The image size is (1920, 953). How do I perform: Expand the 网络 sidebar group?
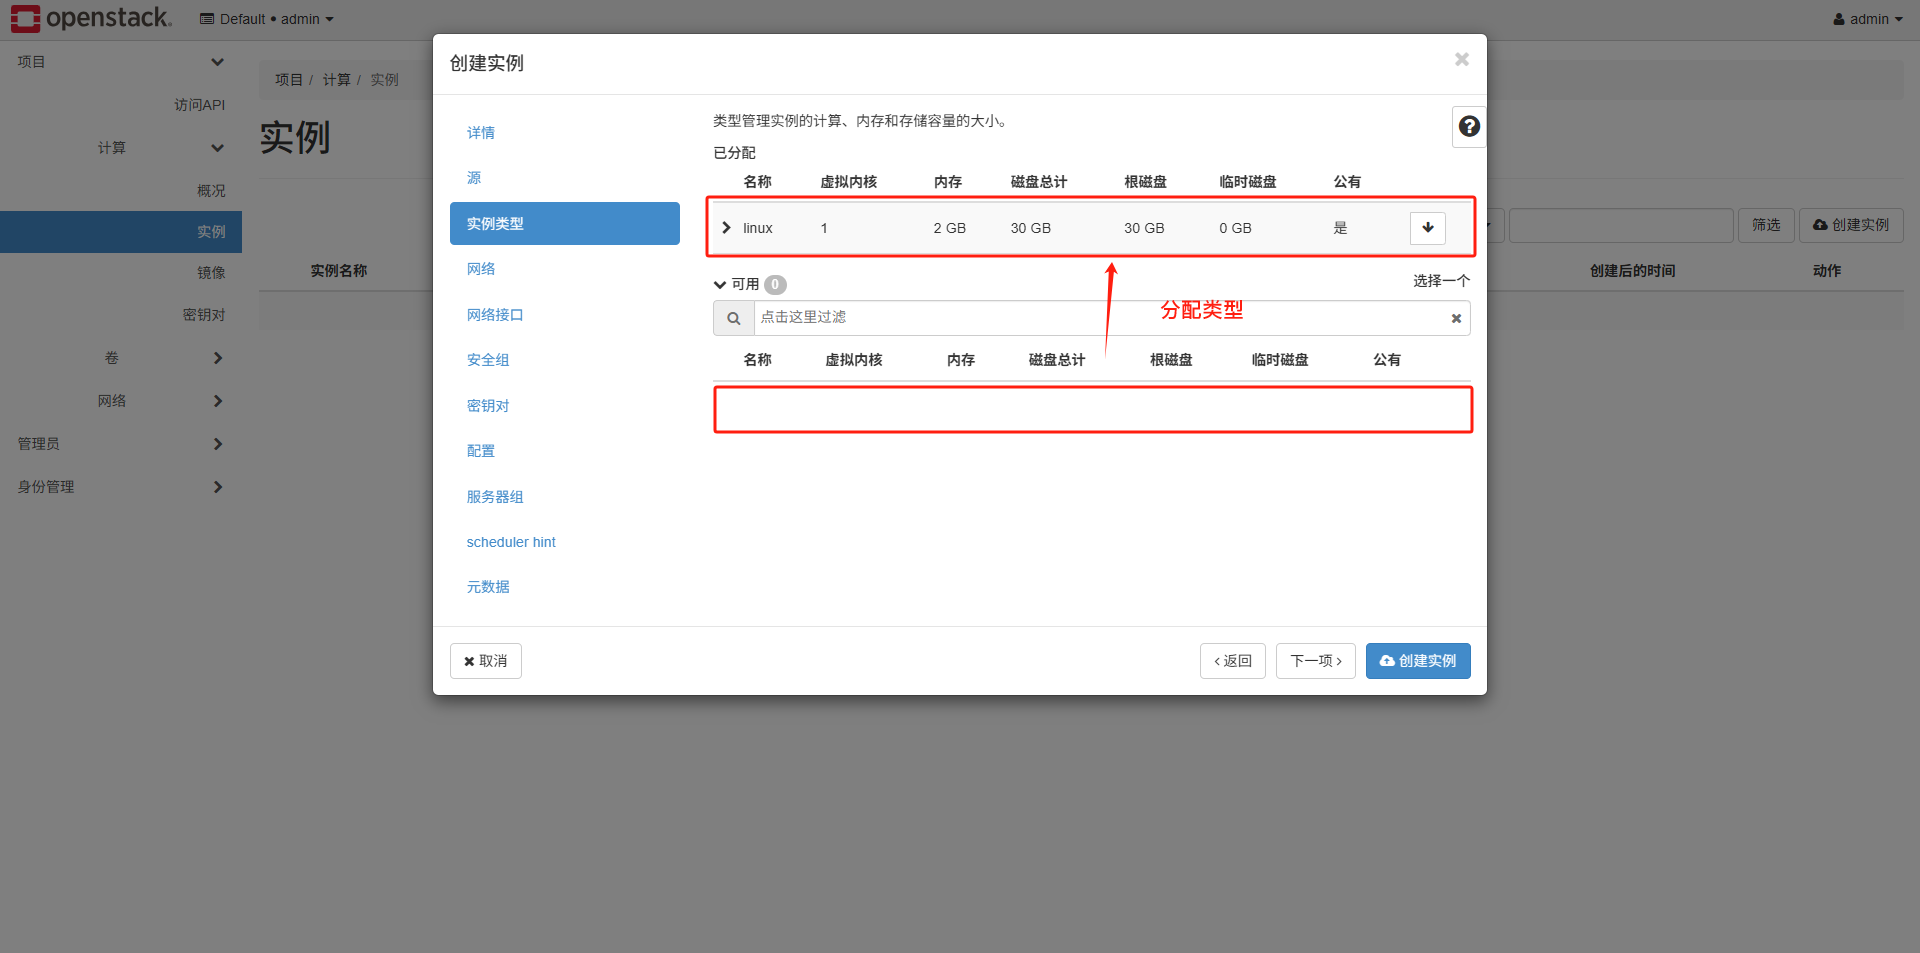120,401
